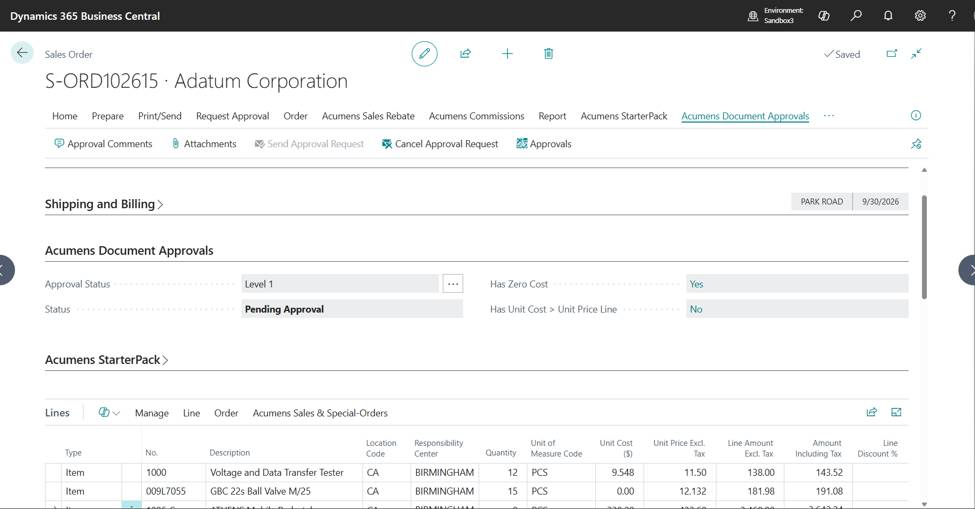Click the back arrow button
This screenshot has height=509, width=975.
click(x=22, y=53)
